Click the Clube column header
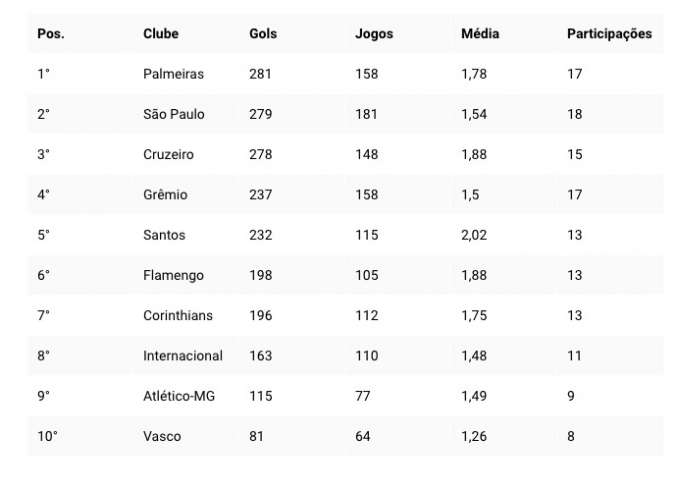 [x=161, y=34]
